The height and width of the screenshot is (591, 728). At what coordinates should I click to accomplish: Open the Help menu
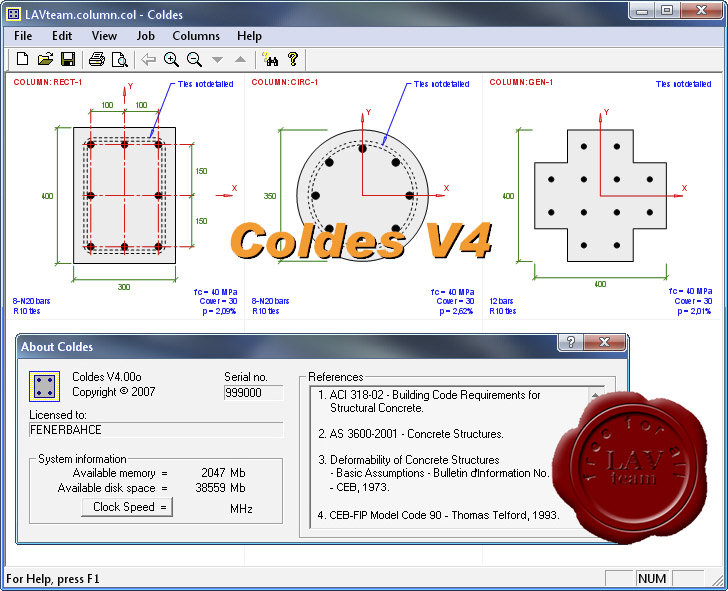(x=249, y=36)
